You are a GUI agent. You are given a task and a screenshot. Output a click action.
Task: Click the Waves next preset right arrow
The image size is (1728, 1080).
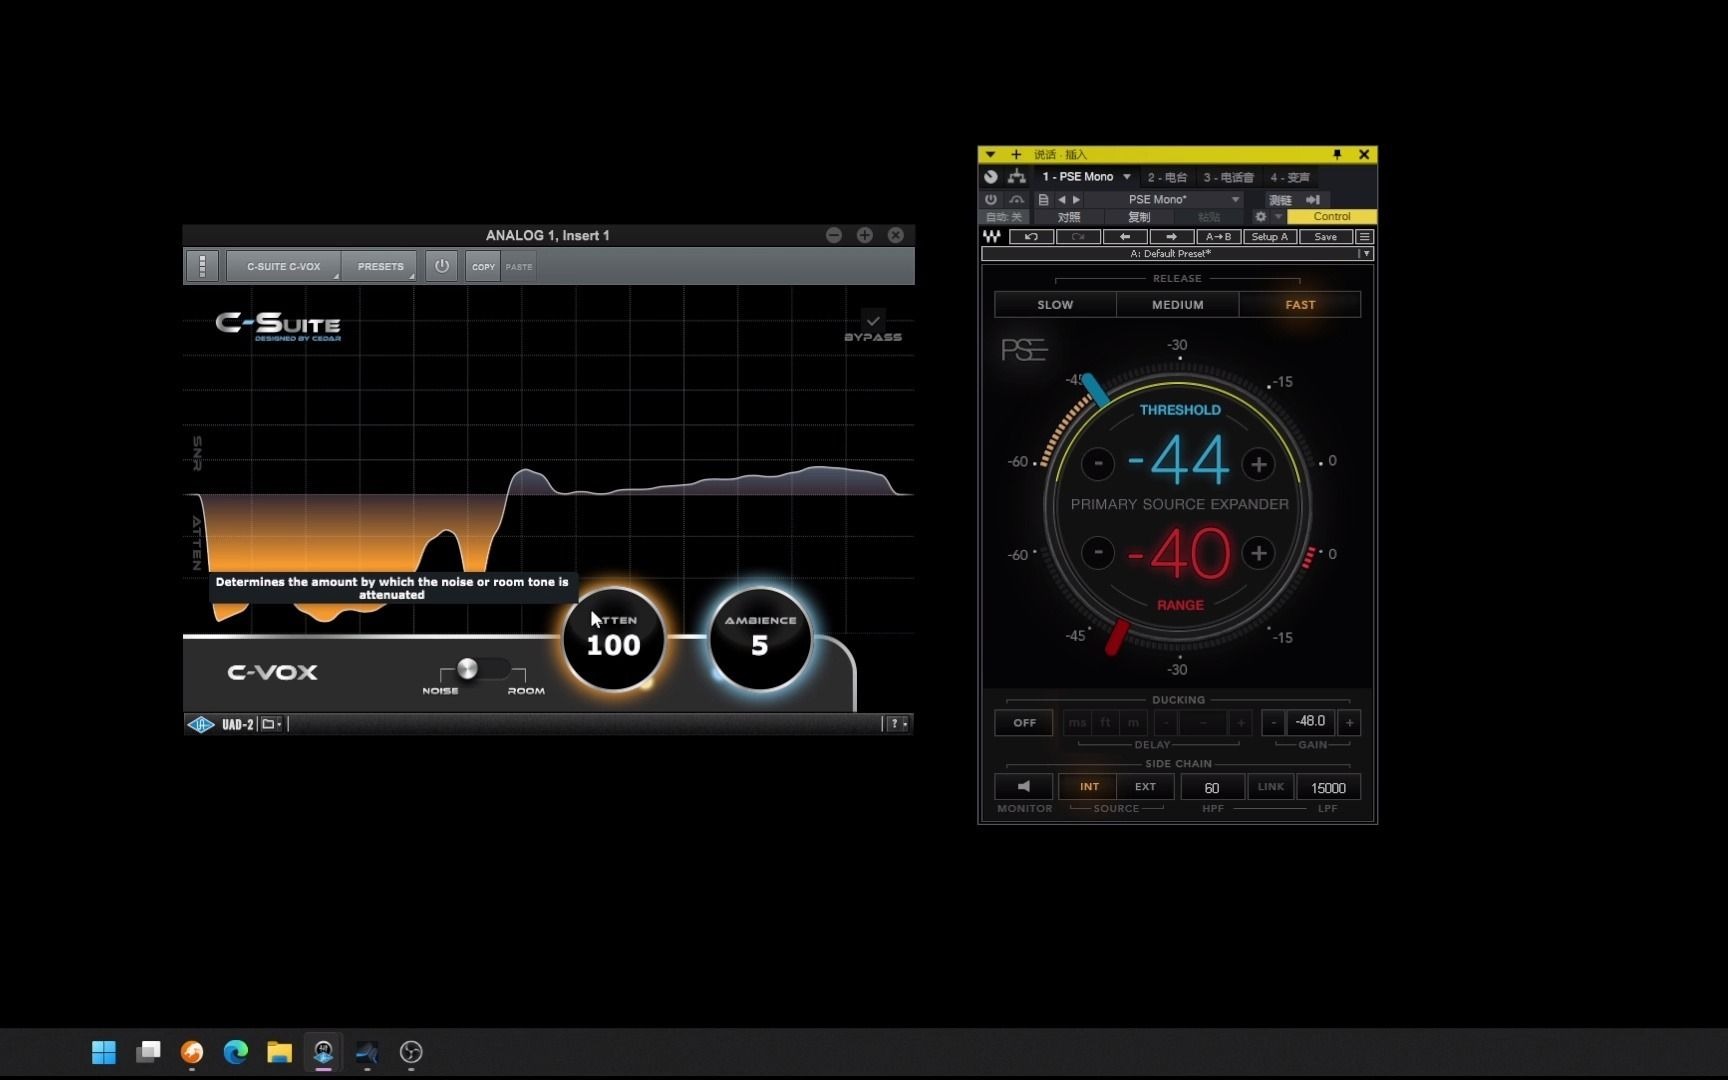click(1172, 237)
